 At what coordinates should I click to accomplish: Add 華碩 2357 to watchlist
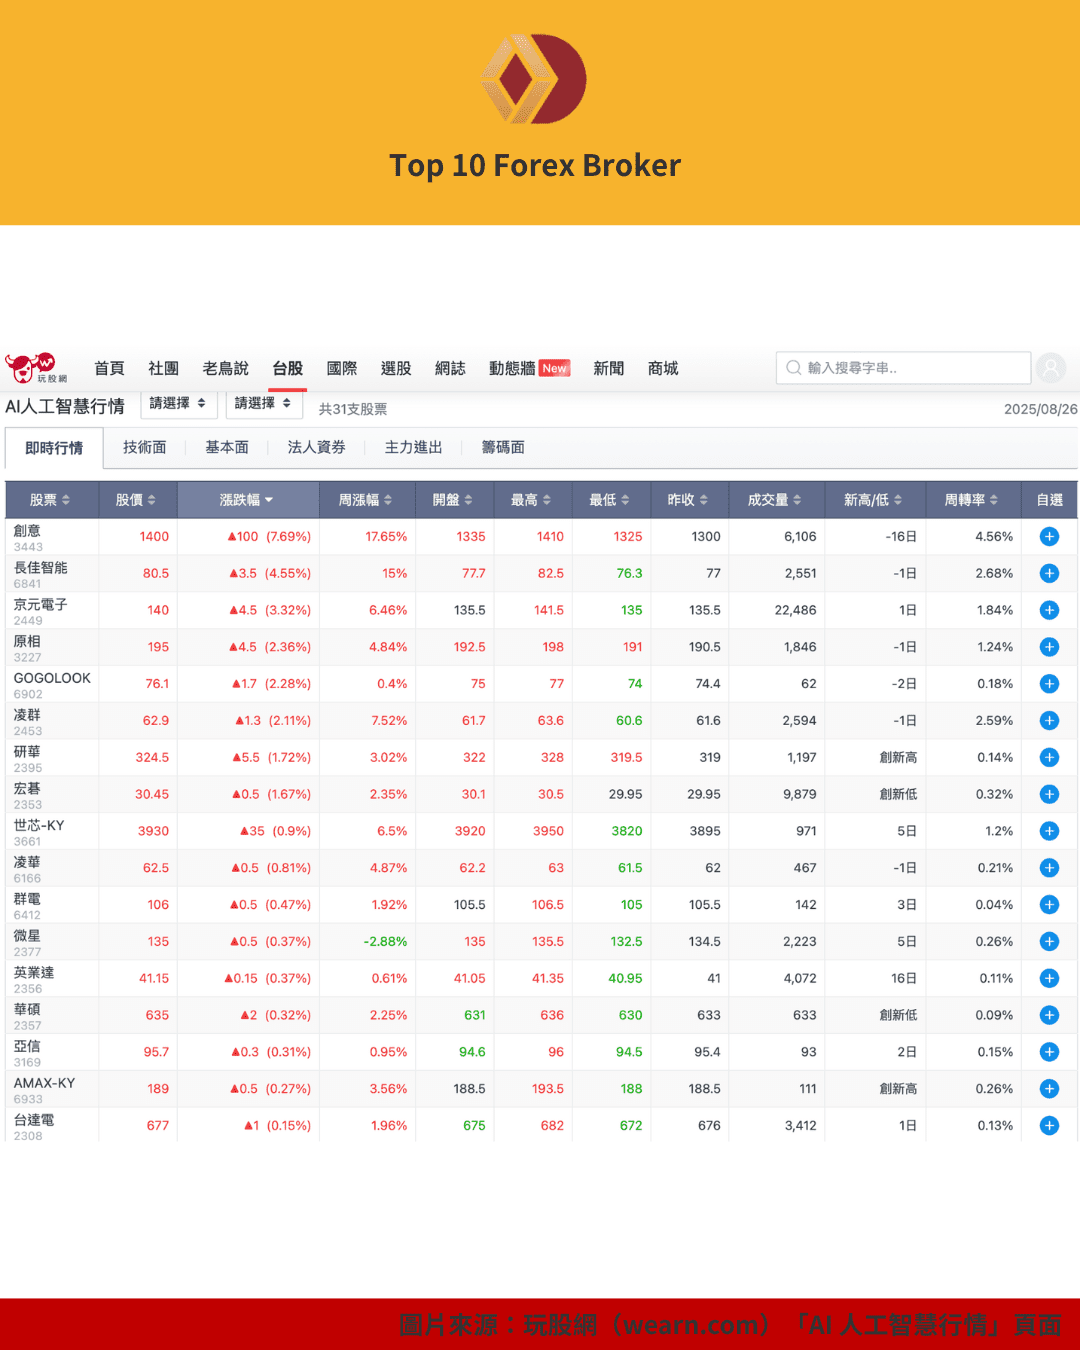[1049, 1015]
